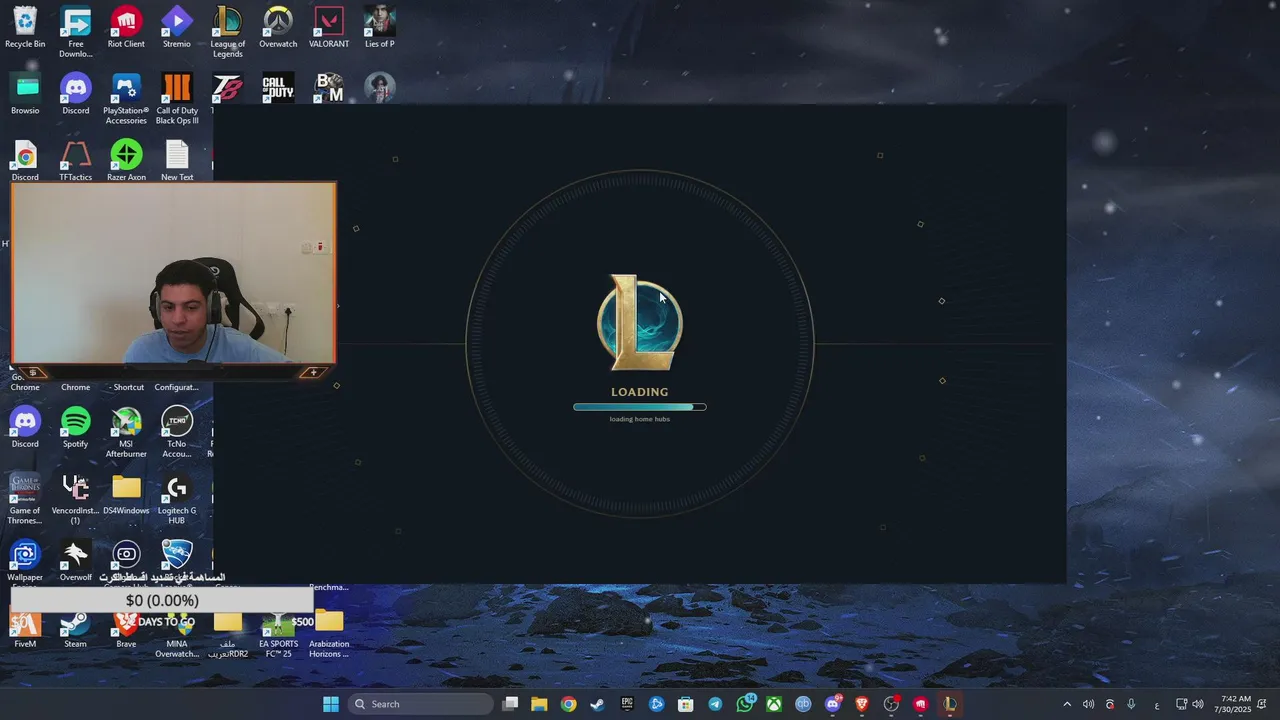Launch the Overwolf desktop shortcut
Image resolution: width=1280 pixels, height=720 pixels.
pos(75,560)
